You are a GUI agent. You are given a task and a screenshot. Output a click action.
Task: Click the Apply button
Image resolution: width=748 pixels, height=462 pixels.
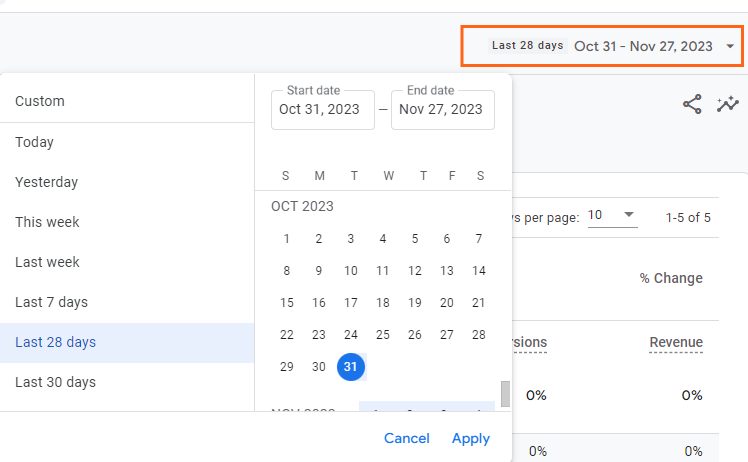pyautogui.click(x=471, y=438)
